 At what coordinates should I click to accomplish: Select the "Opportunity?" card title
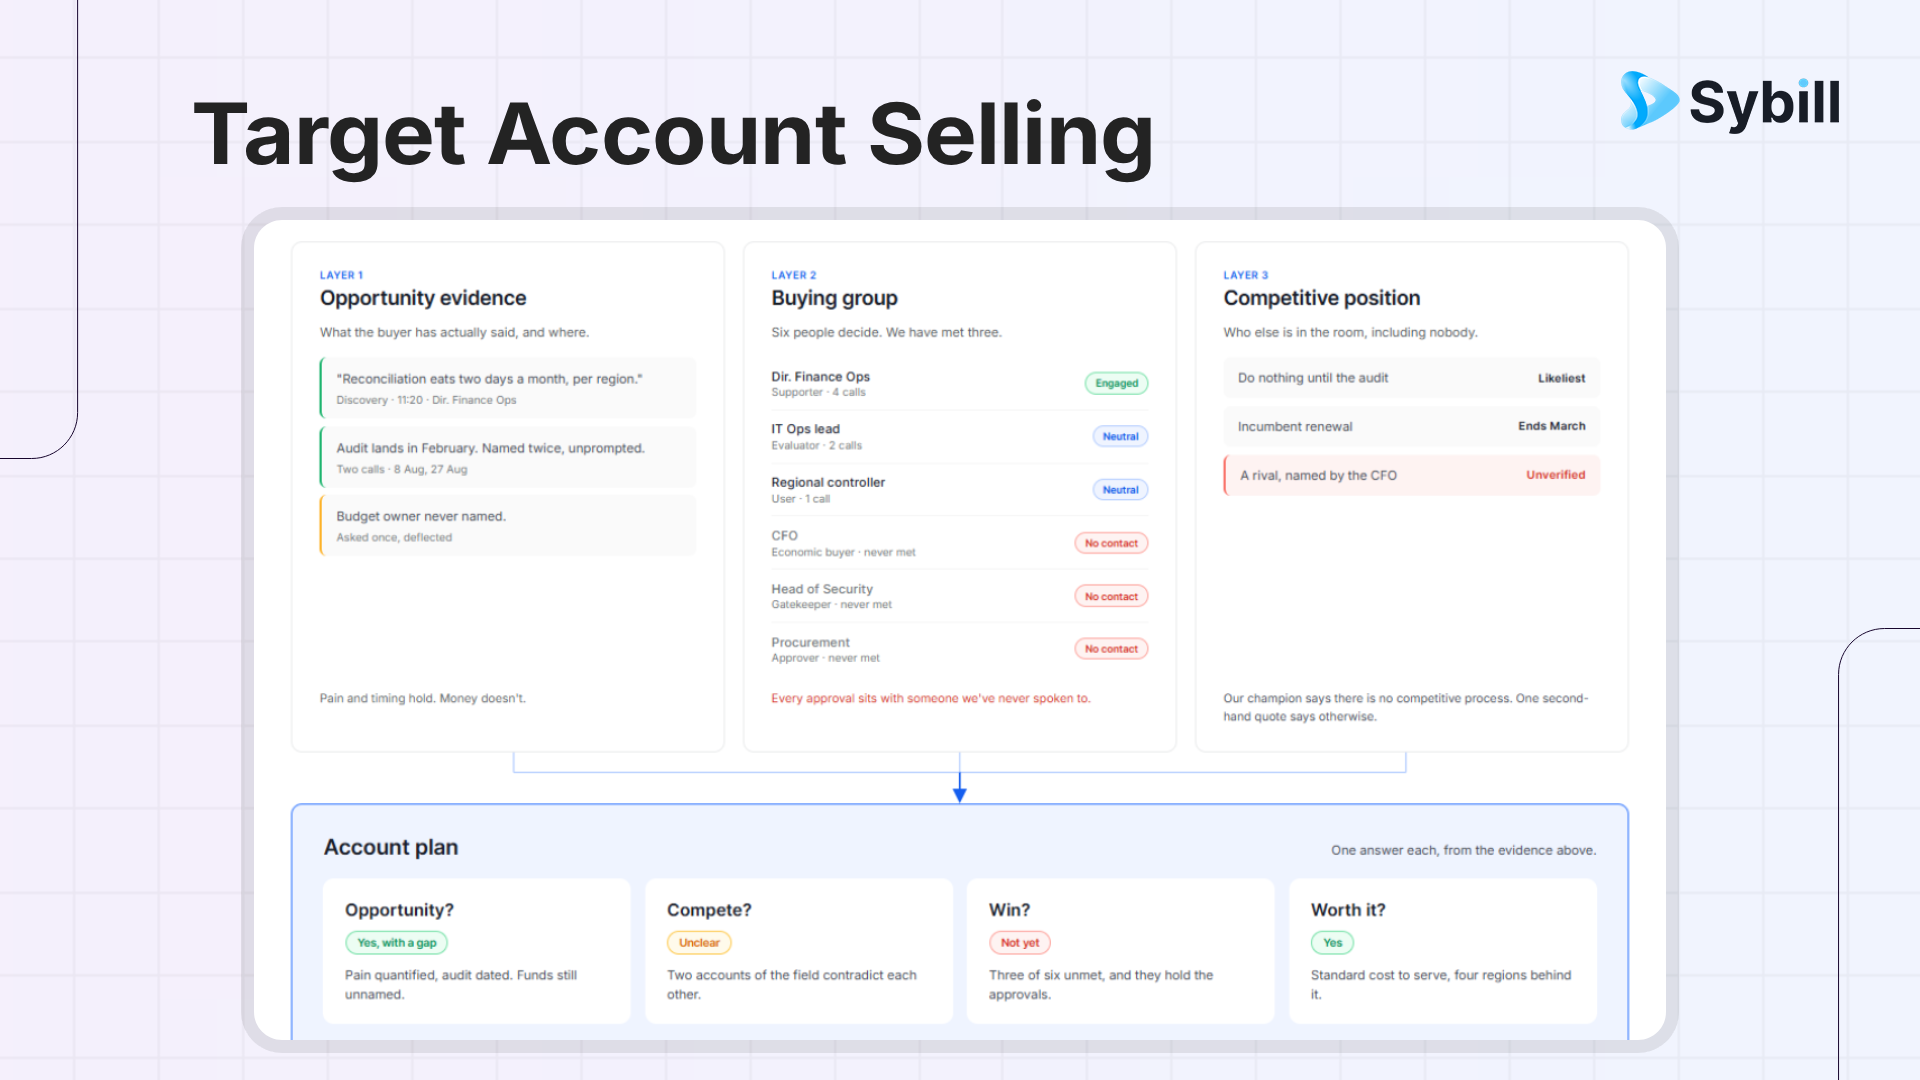click(399, 910)
